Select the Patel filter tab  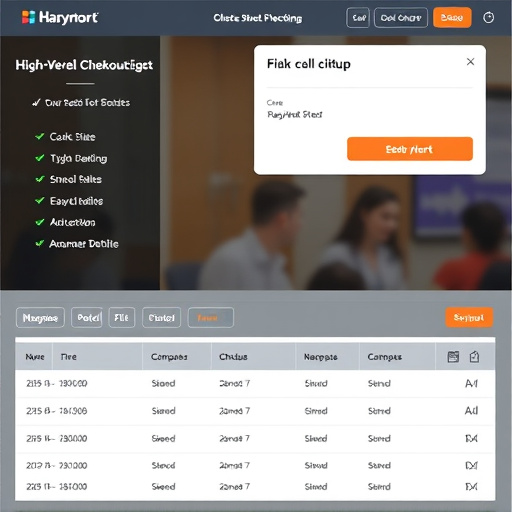point(87,318)
